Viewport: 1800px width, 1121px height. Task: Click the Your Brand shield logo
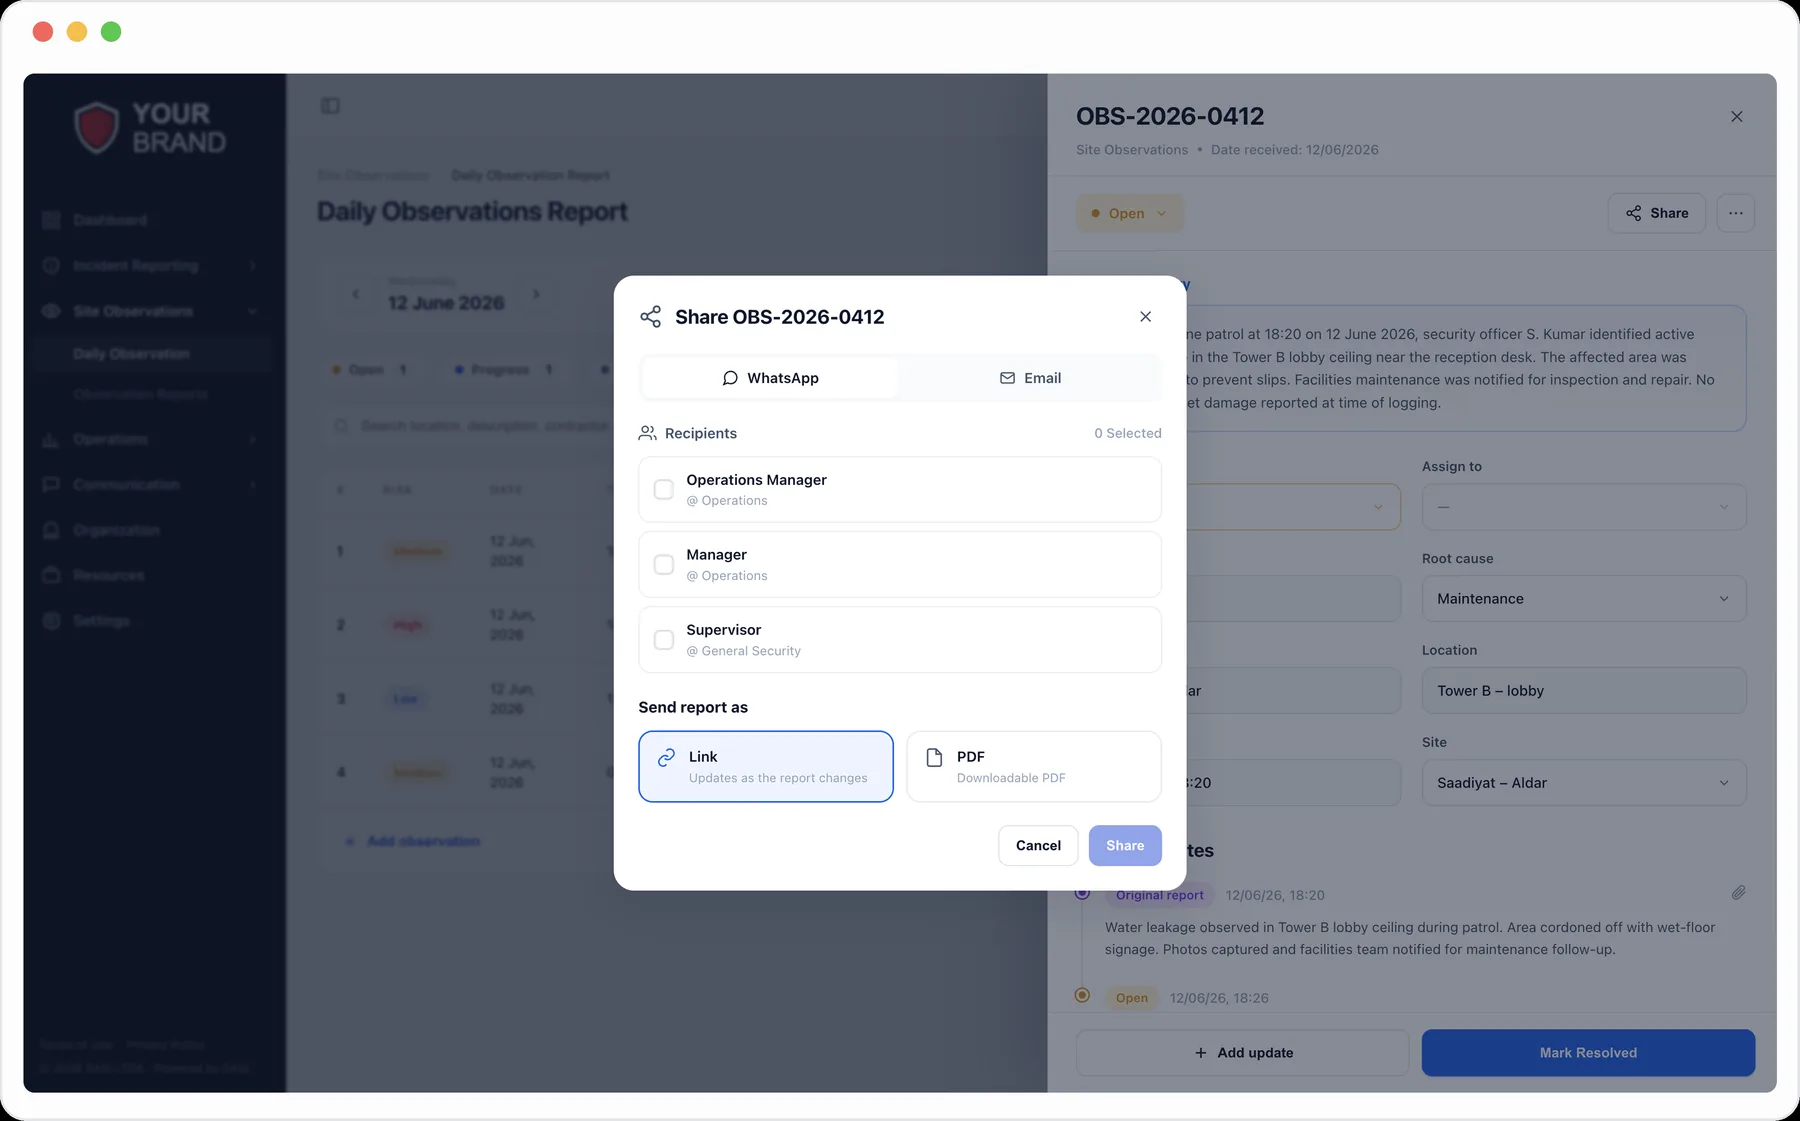97,128
